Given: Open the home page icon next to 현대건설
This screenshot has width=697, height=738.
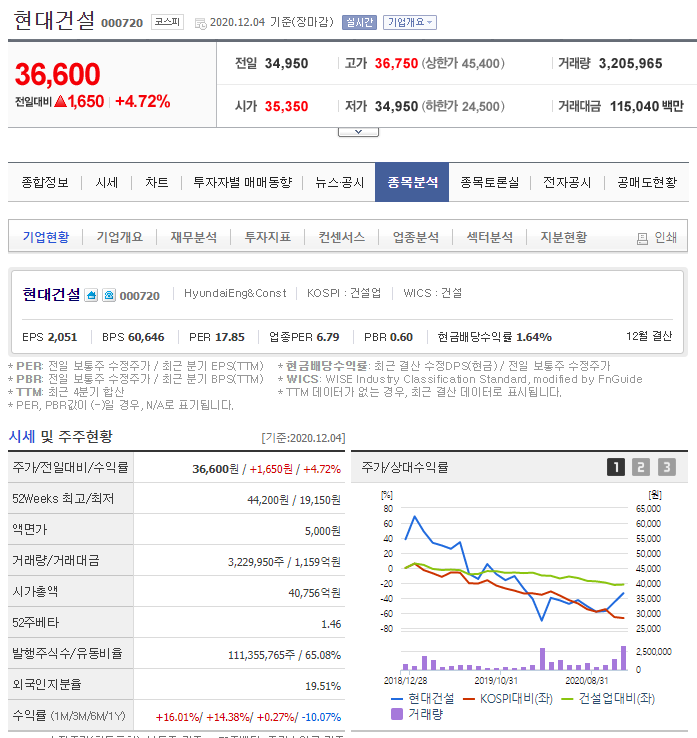Looking at the screenshot, I should tap(91, 295).
